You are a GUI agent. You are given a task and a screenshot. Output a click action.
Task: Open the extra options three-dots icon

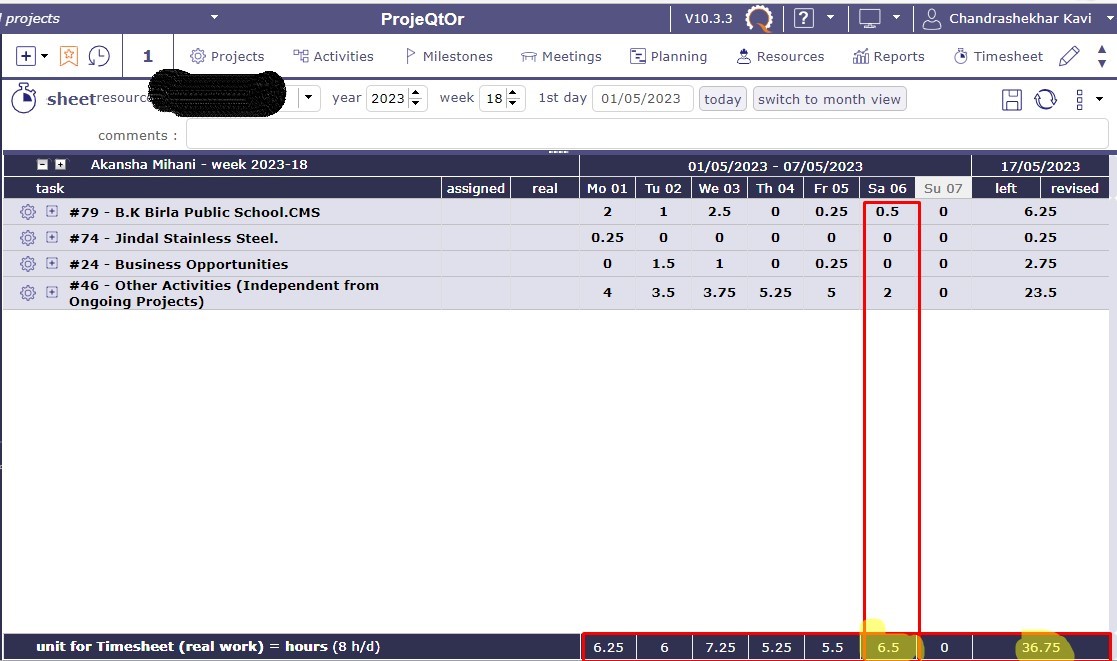(x=1079, y=99)
